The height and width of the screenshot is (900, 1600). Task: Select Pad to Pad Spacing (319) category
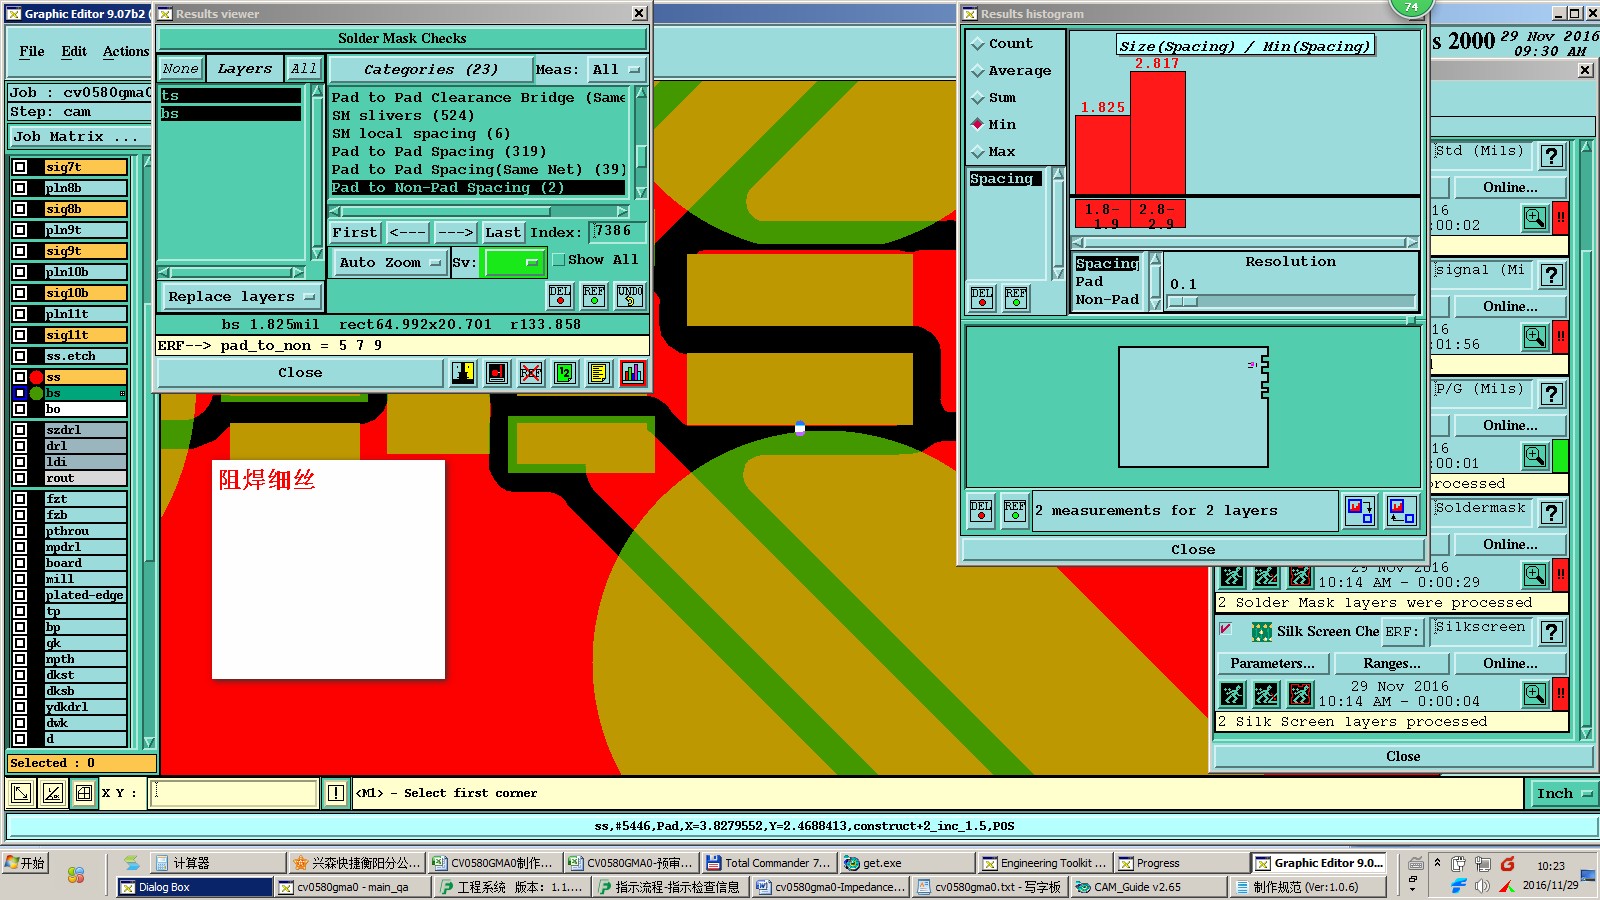click(439, 152)
